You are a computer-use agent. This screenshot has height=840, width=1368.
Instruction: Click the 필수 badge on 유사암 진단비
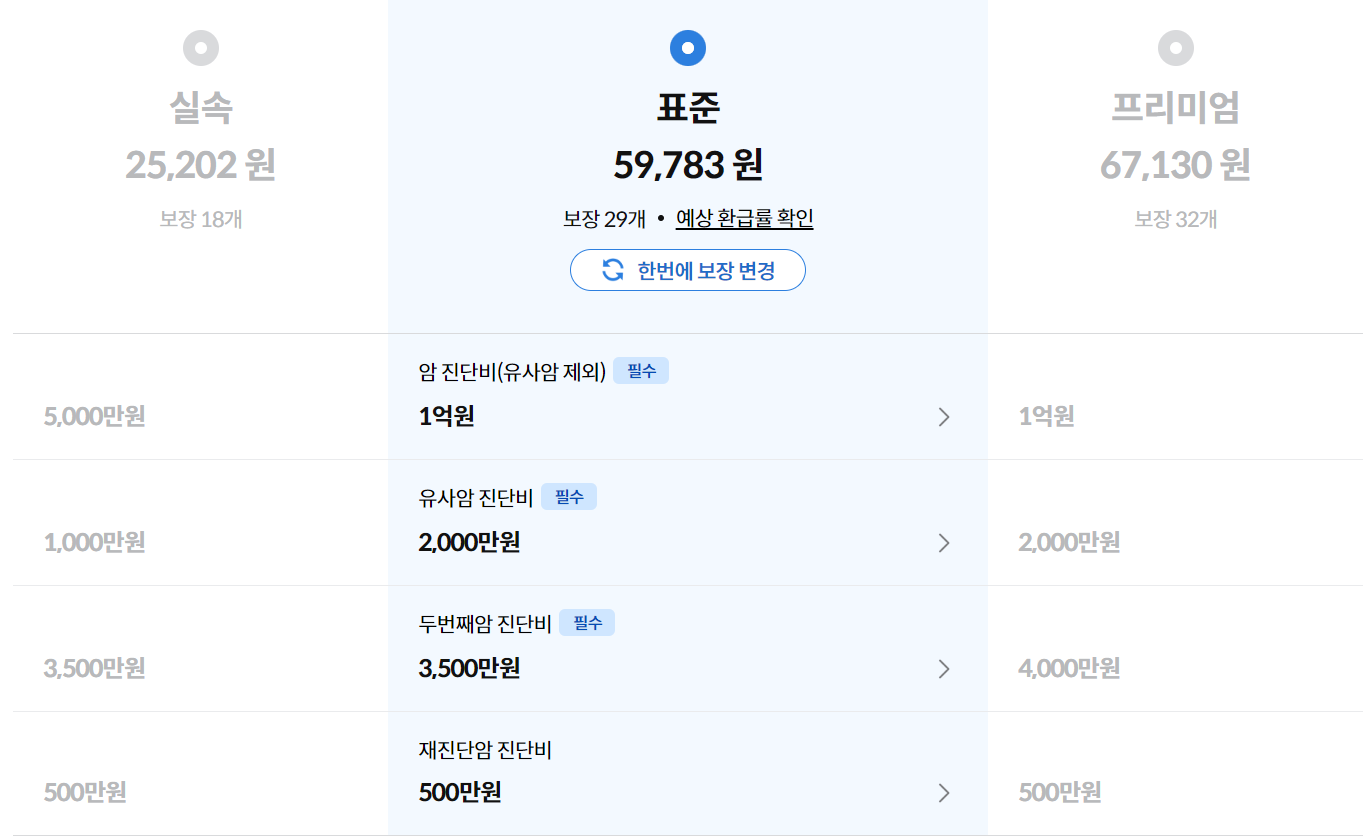tap(569, 496)
